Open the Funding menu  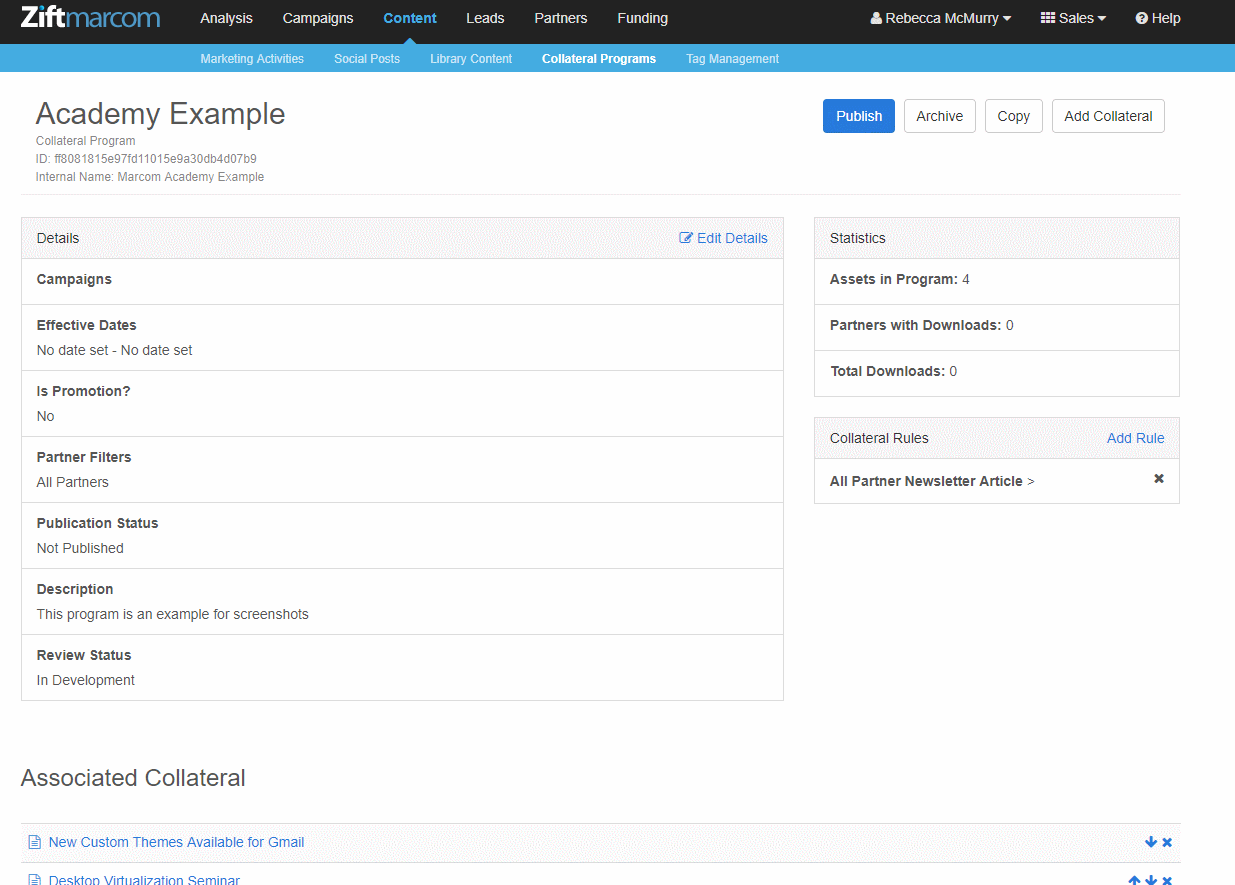pos(643,18)
